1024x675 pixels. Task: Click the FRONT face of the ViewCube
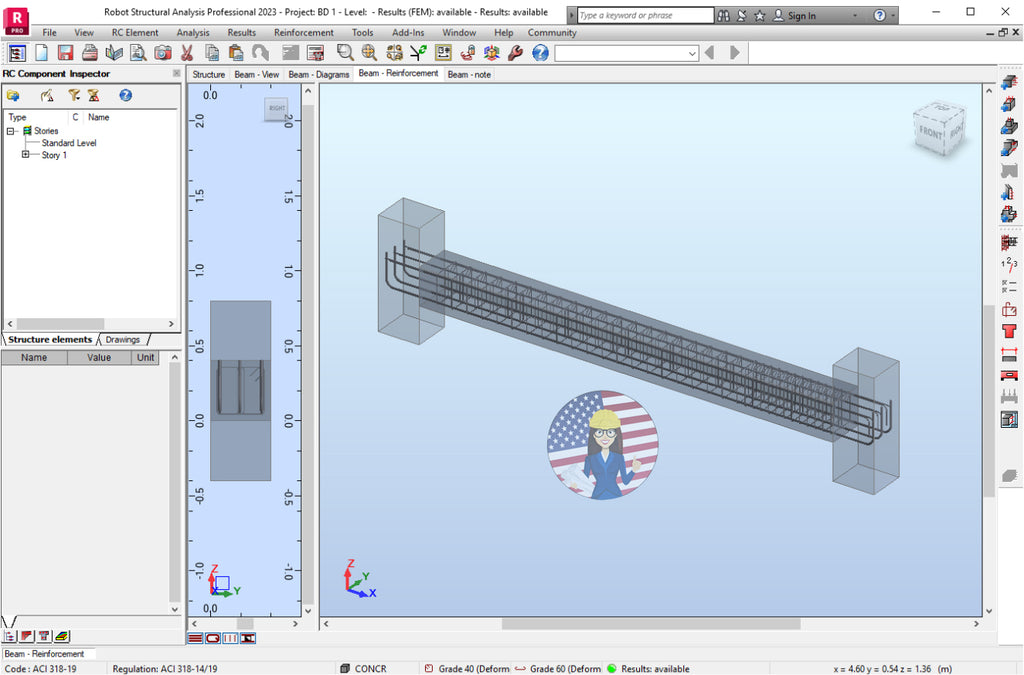click(930, 131)
